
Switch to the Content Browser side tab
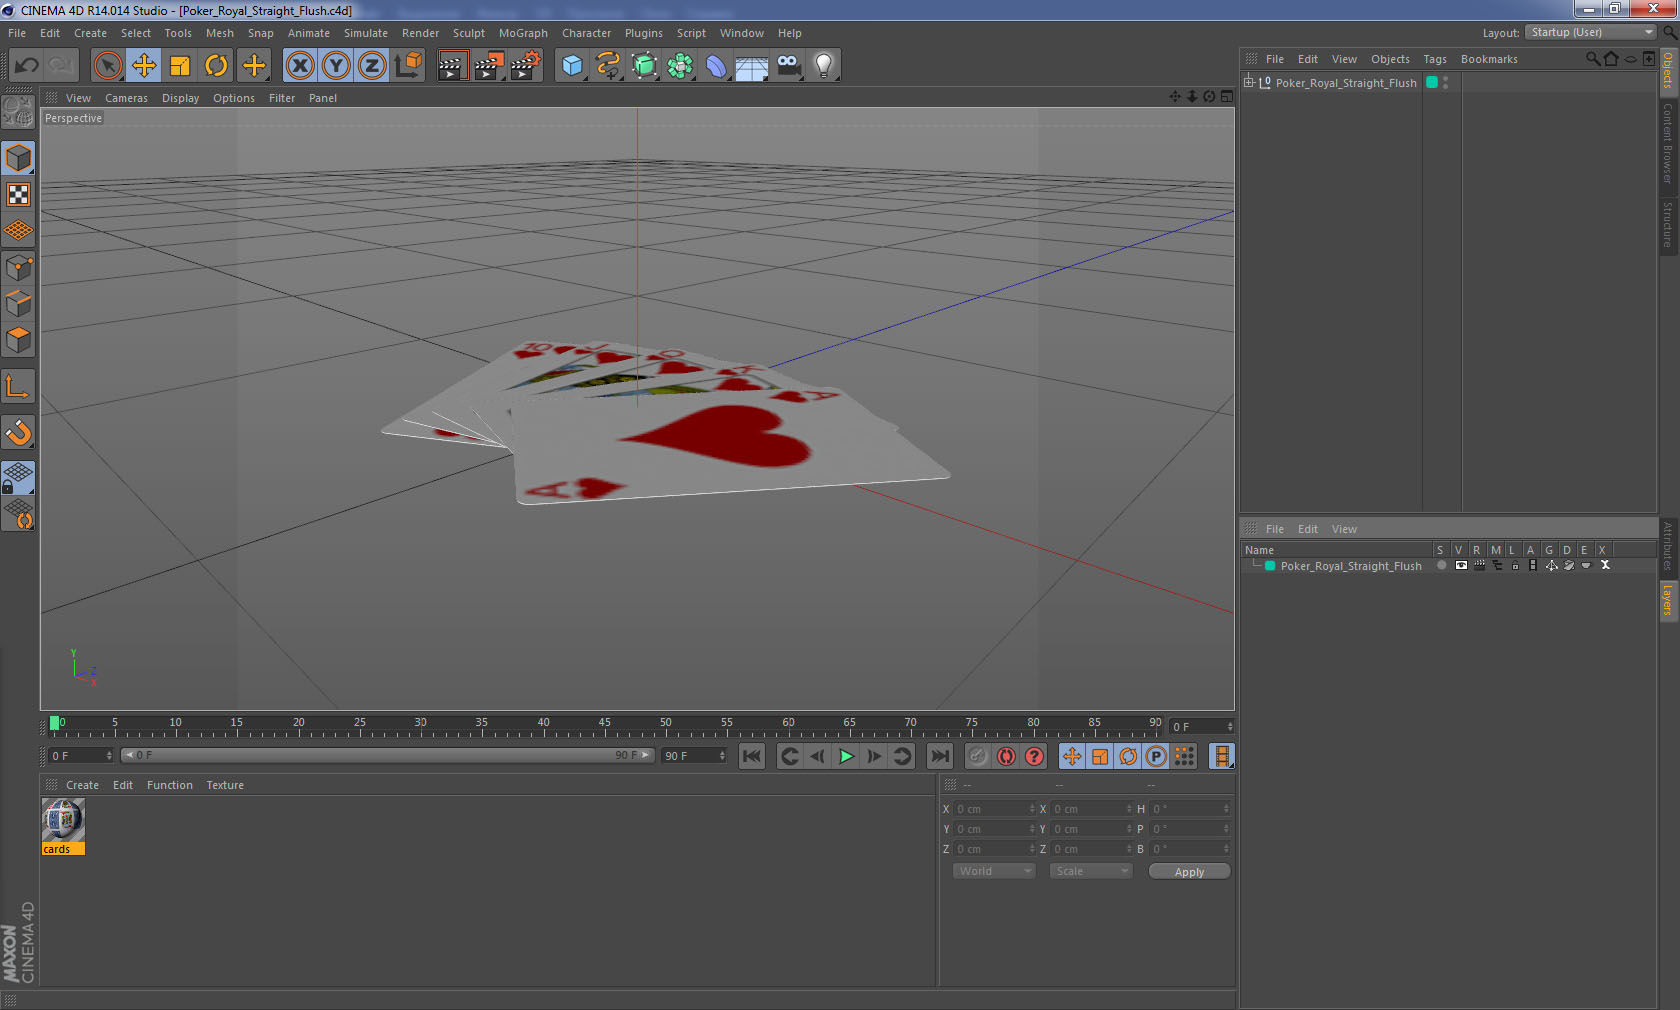point(1668,143)
